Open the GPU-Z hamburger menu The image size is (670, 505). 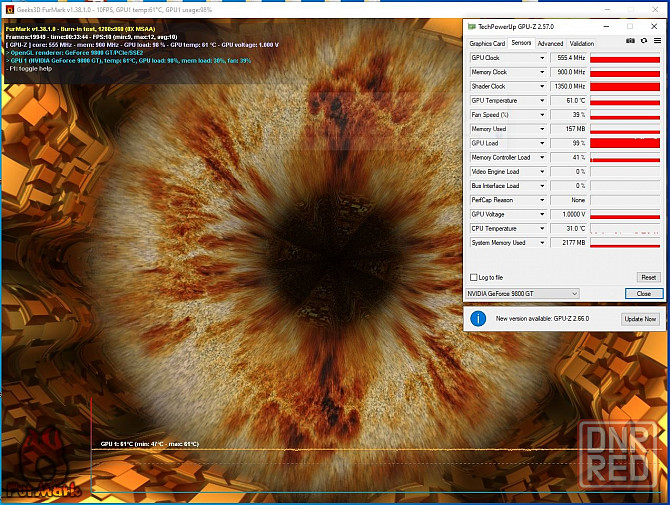click(658, 41)
